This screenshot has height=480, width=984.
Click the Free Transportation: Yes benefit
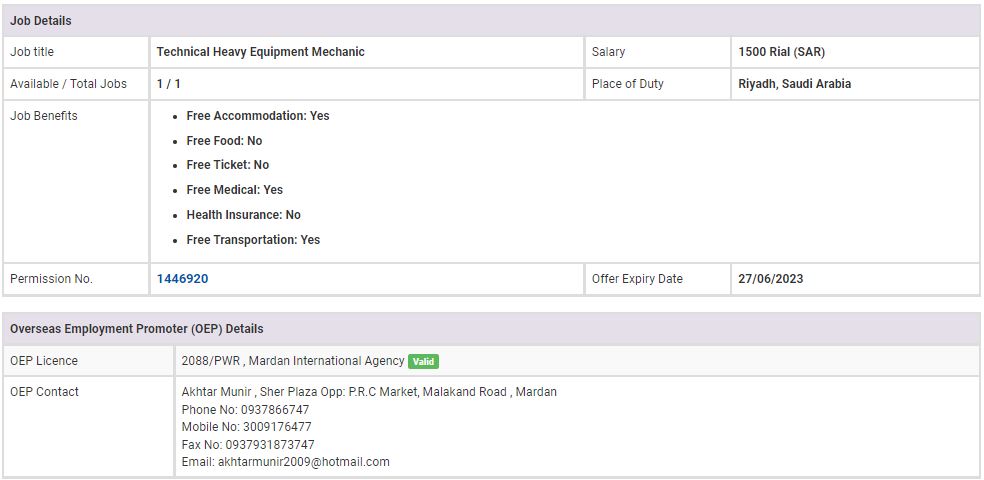(253, 240)
